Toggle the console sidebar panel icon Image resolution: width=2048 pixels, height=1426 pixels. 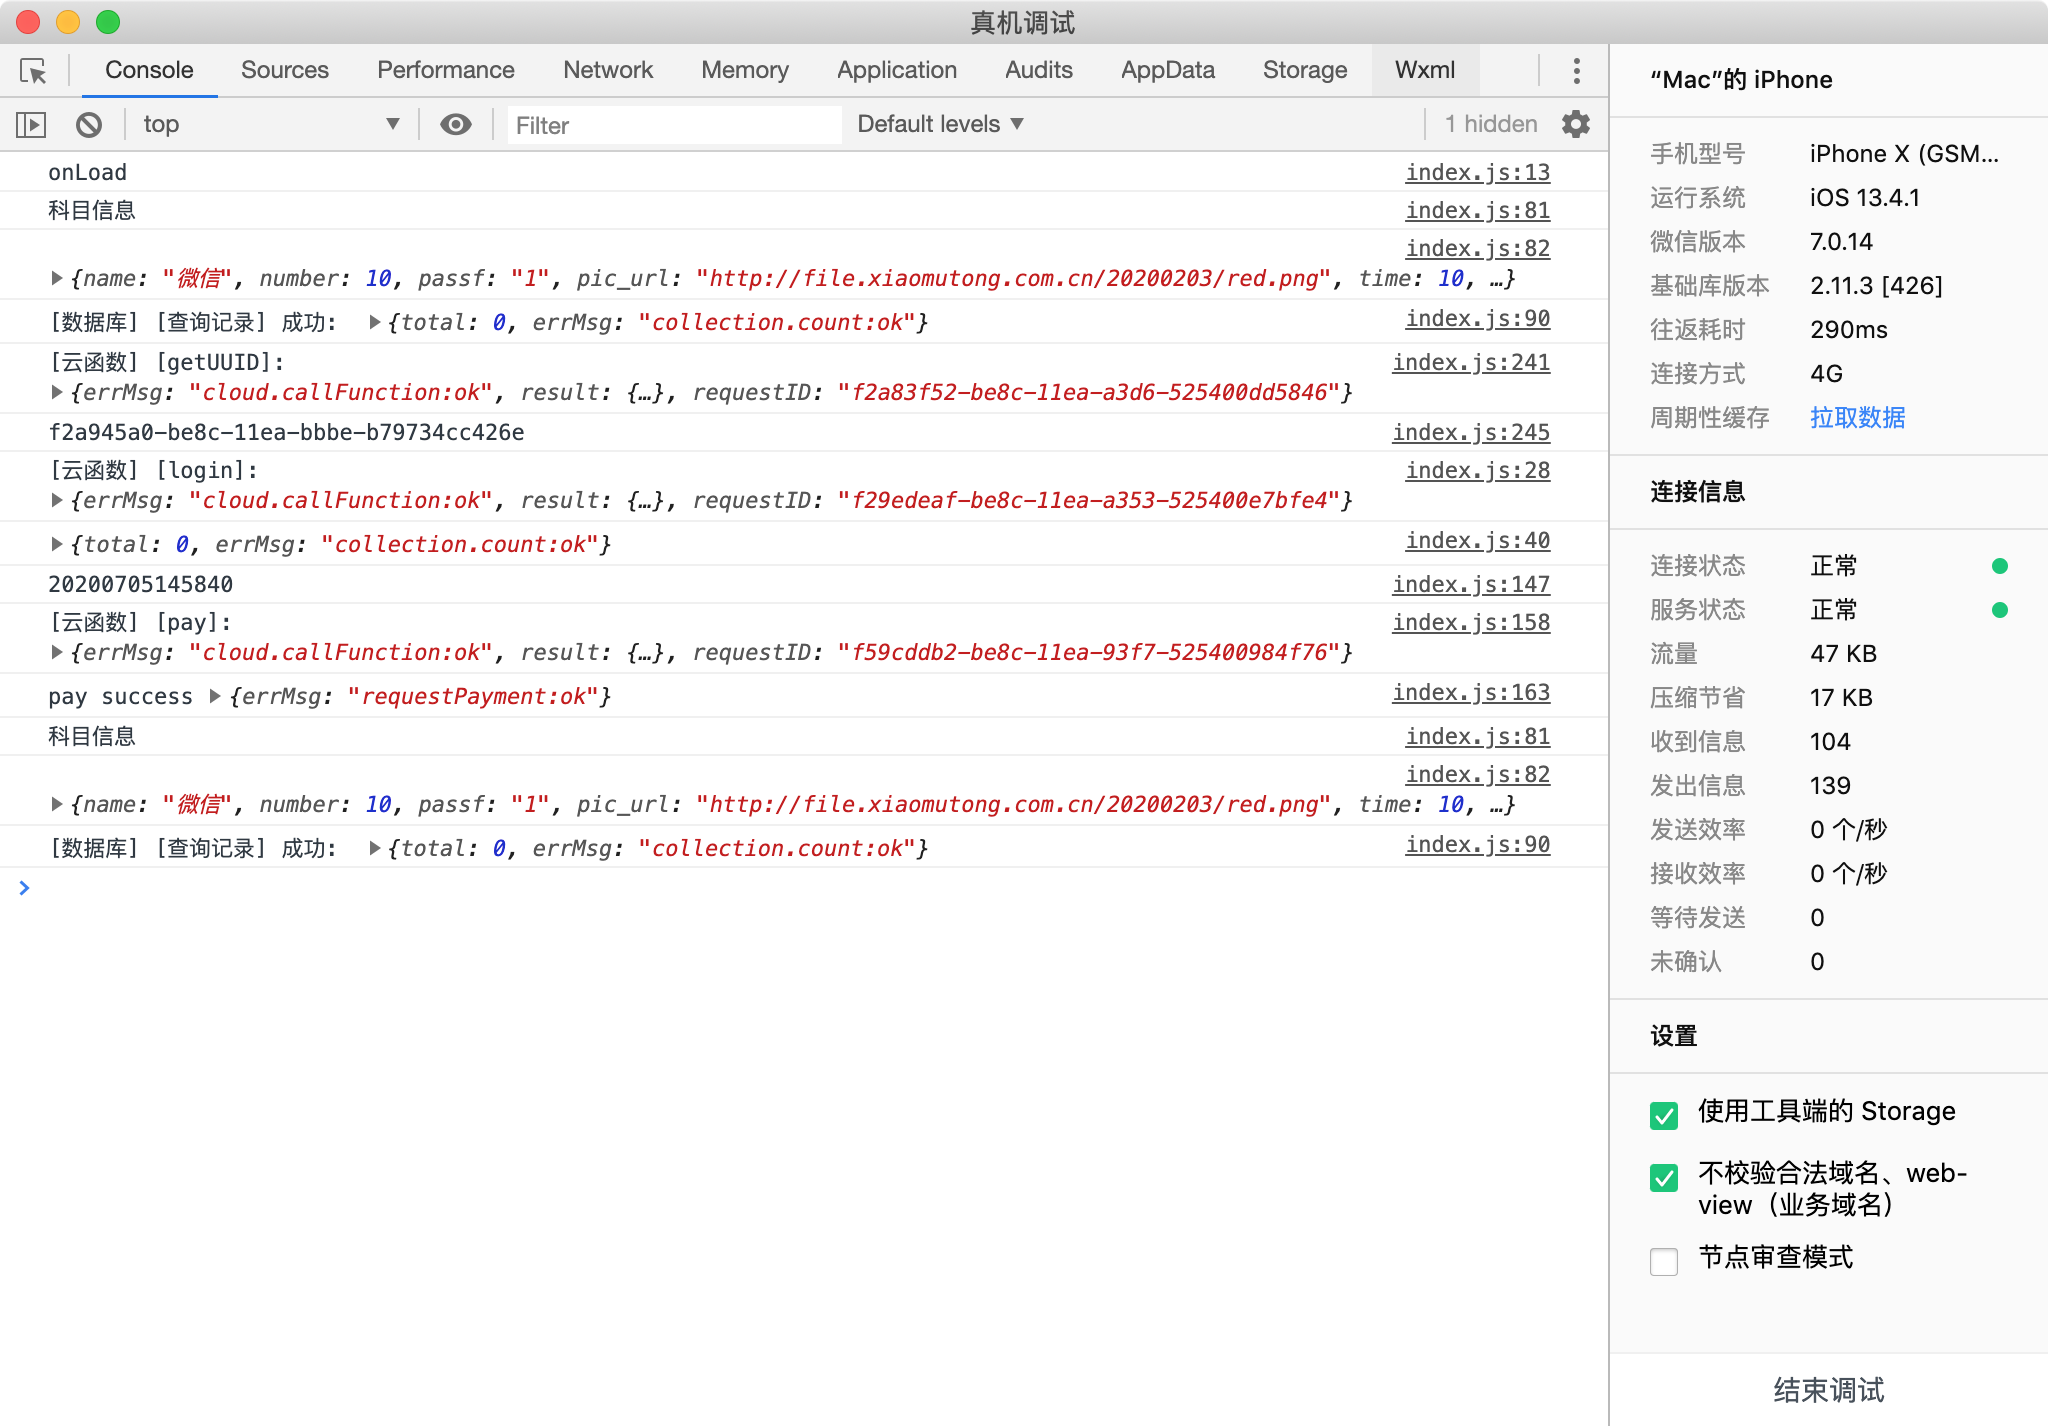(x=31, y=125)
